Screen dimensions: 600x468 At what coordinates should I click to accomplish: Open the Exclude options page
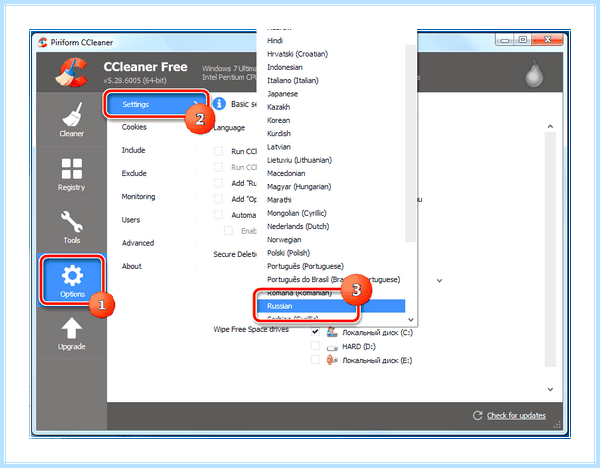point(134,173)
